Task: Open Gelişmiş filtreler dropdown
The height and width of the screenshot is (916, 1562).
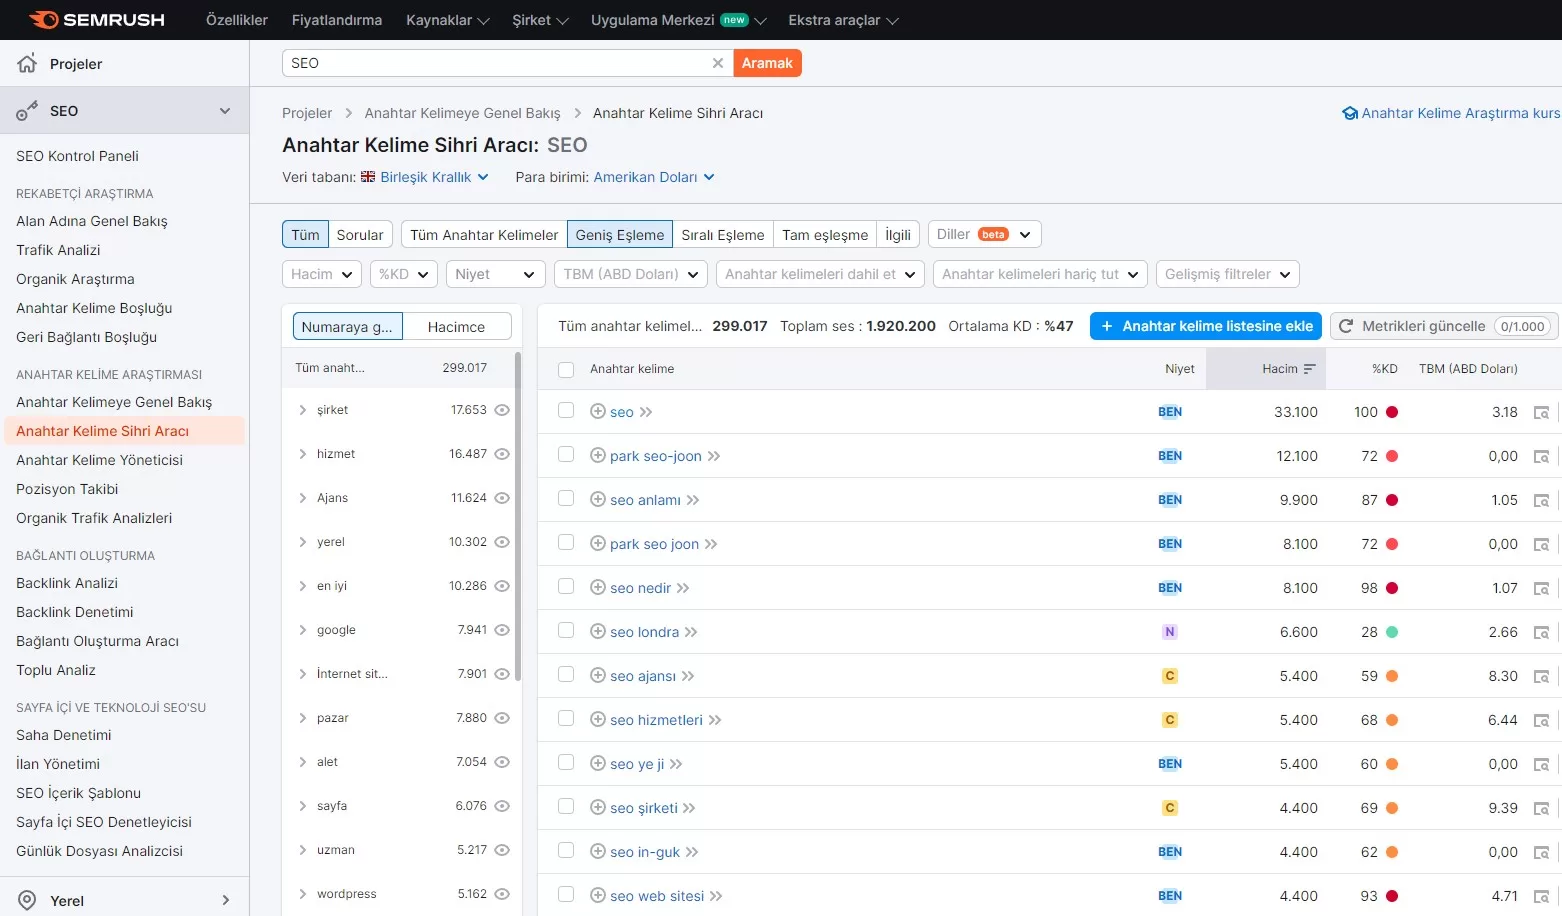Action: (x=1228, y=274)
